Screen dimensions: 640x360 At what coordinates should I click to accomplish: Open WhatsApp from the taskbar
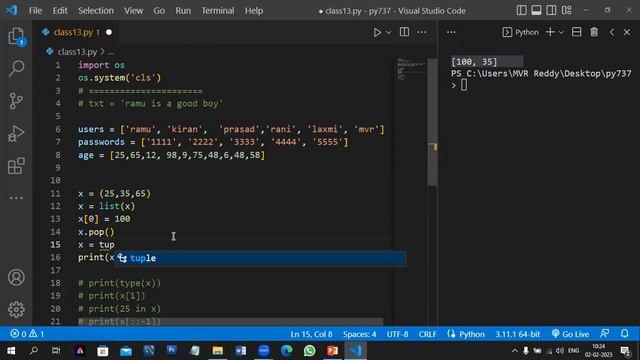pos(309,351)
